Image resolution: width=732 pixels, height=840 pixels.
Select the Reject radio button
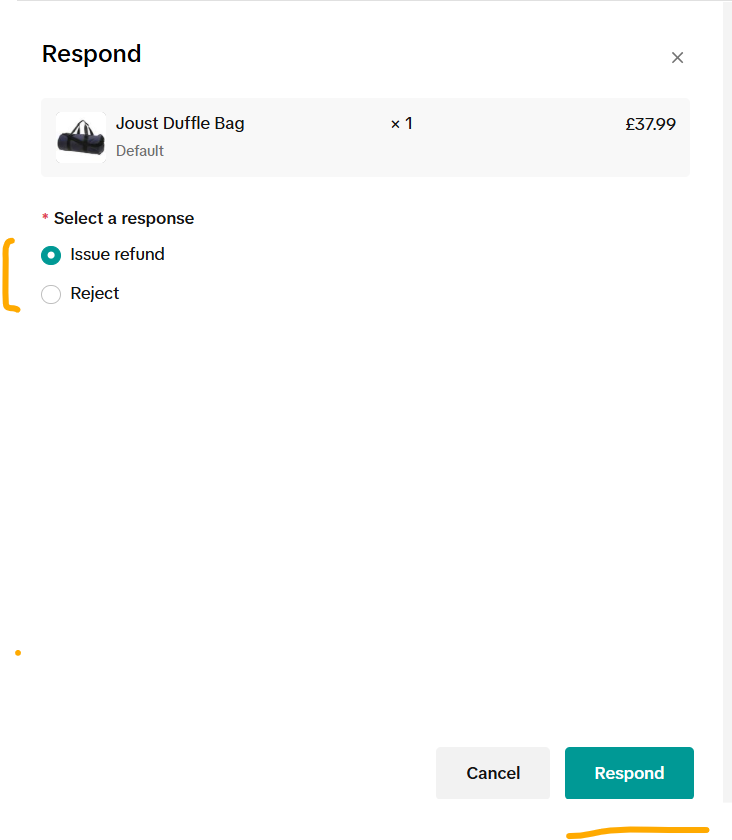pos(51,294)
